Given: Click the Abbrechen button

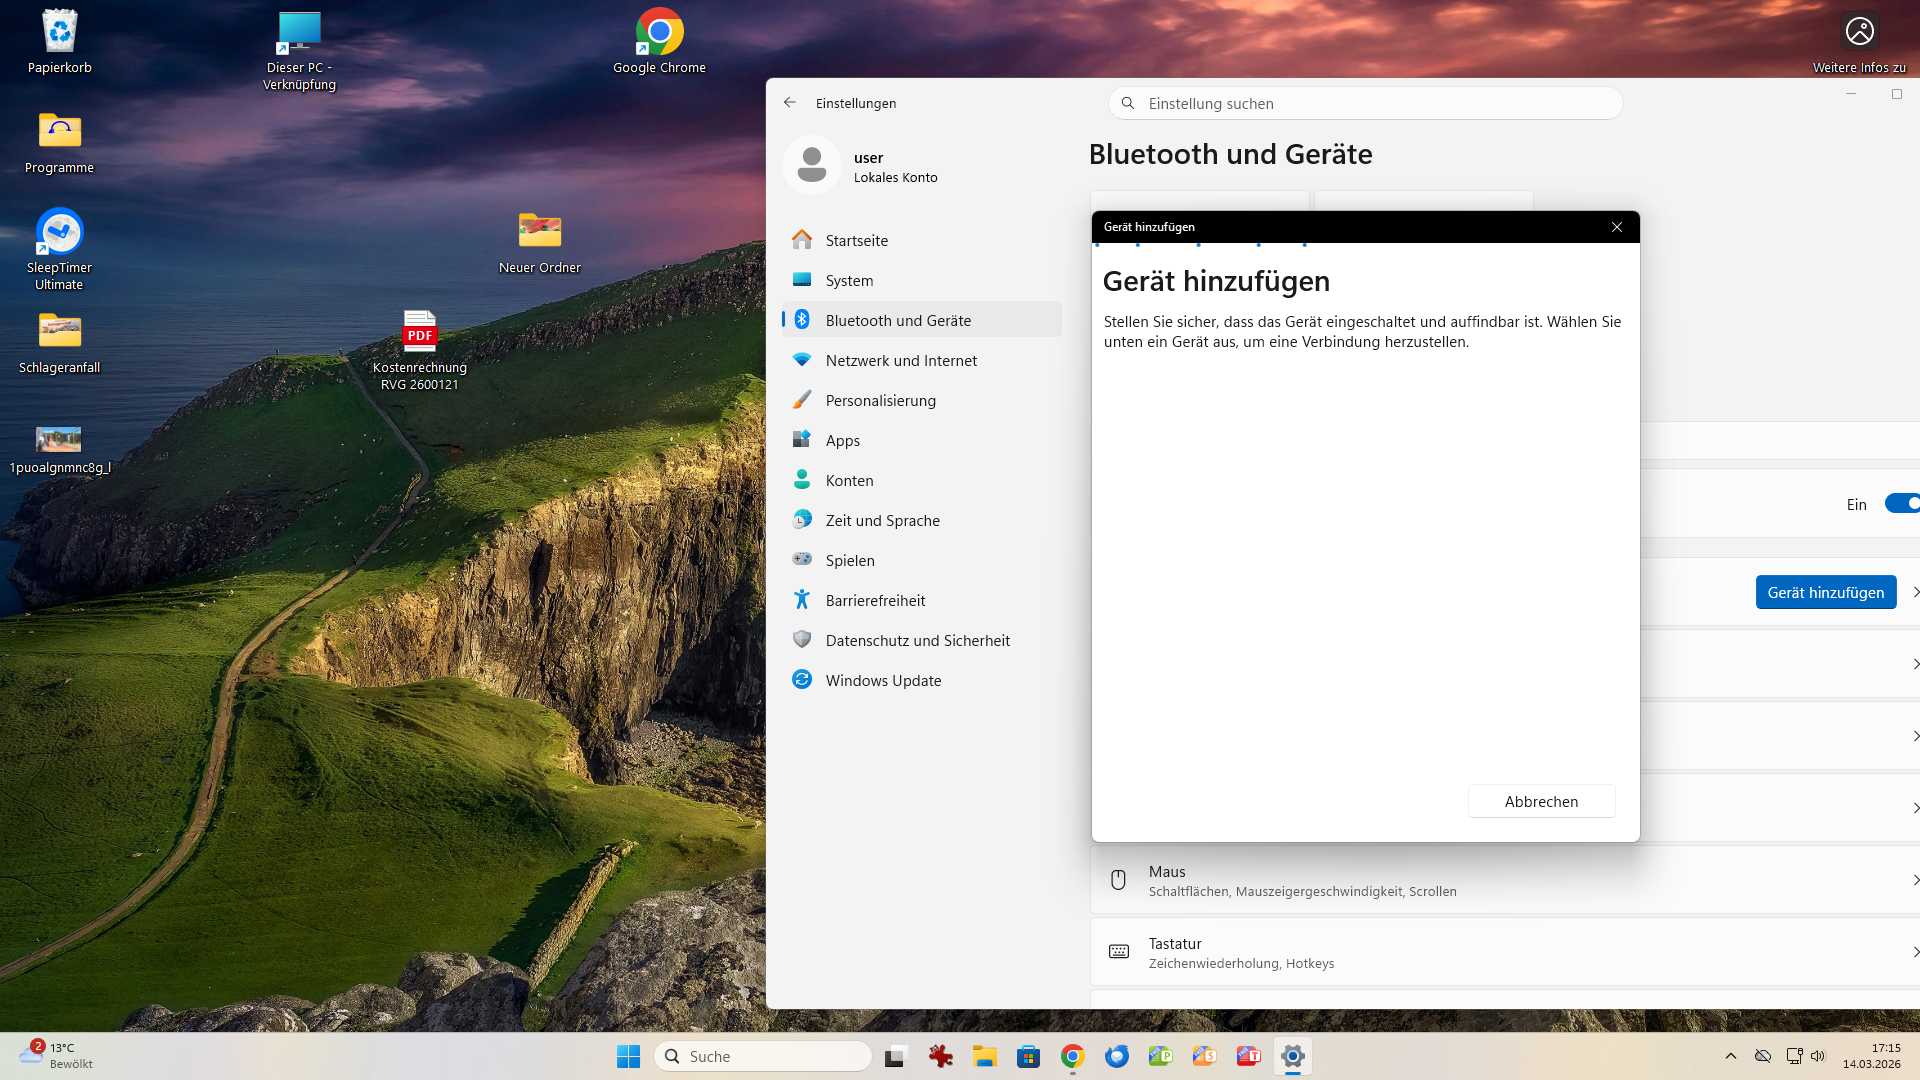Looking at the screenshot, I should click(x=1541, y=802).
